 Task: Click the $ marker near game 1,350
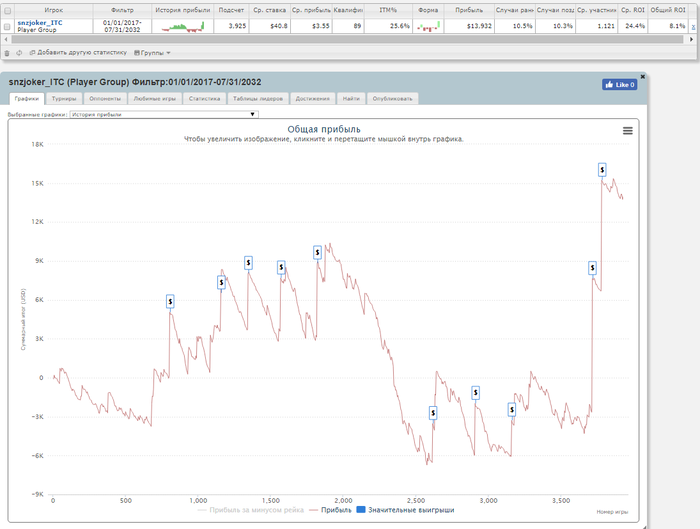click(248, 263)
